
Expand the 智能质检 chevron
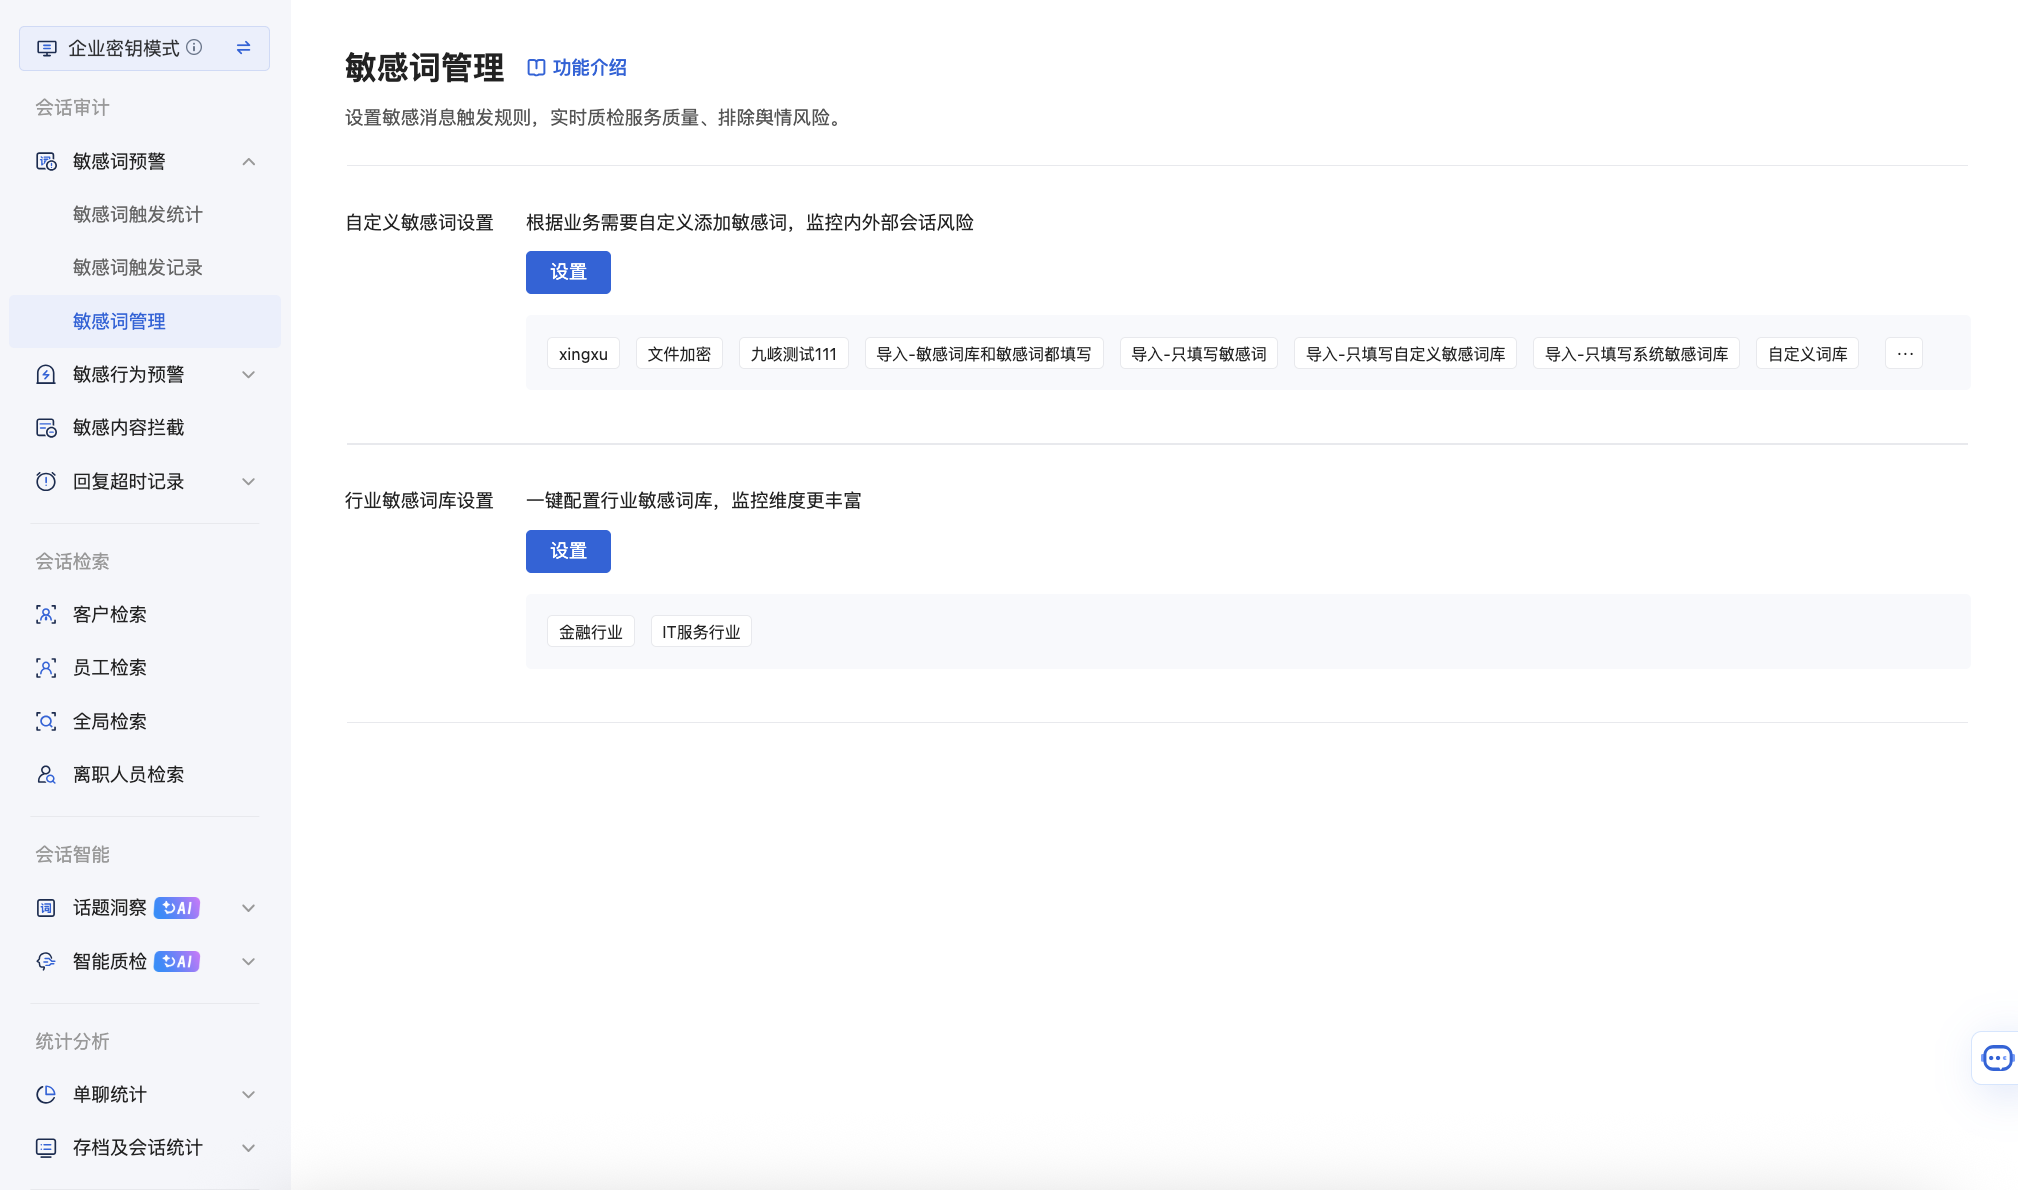(249, 962)
